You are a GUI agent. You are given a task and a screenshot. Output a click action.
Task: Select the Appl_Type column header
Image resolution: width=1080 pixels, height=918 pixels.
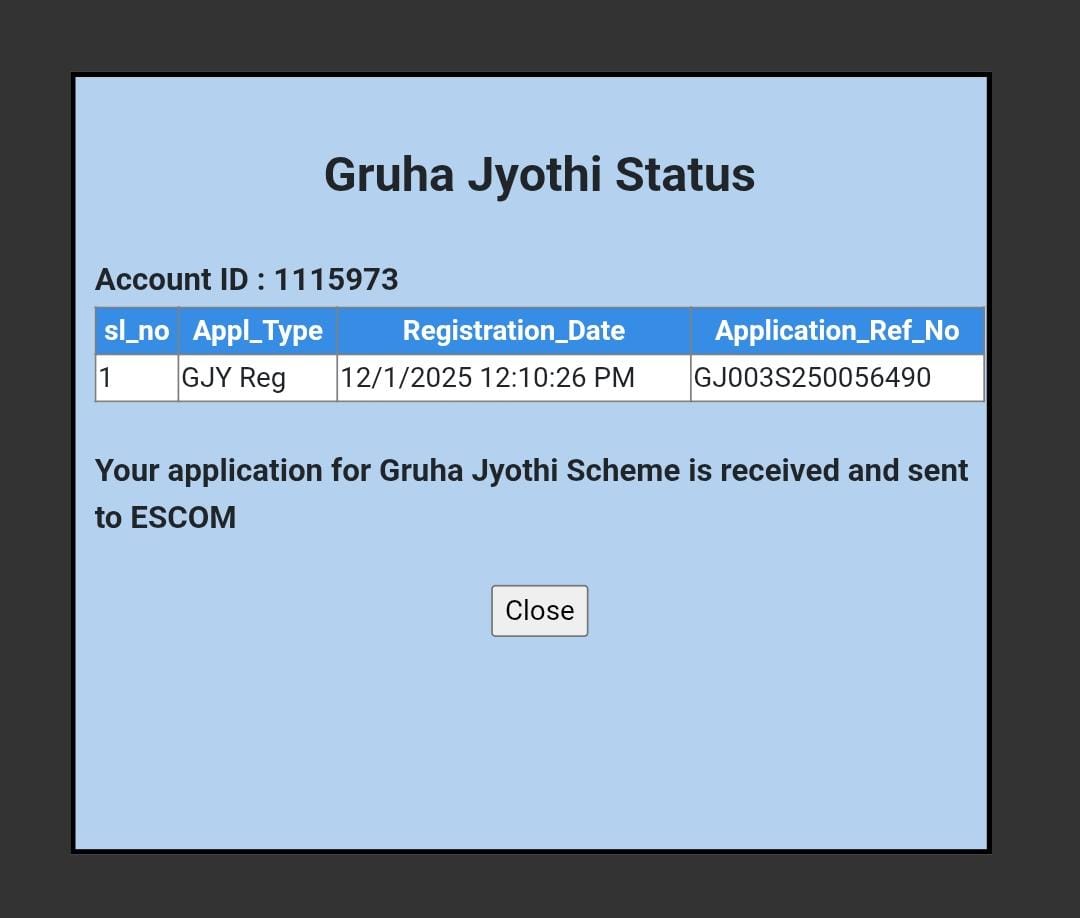pos(258,331)
